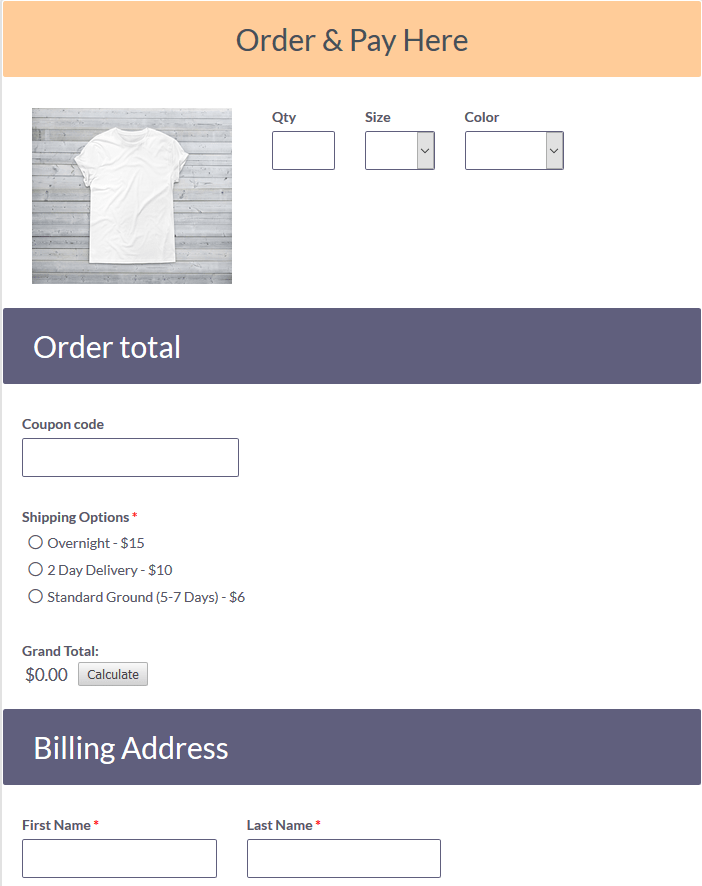Click the Order & Pay Here banner
This screenshot has width=702, height=886.
click(x=351, y=40)
